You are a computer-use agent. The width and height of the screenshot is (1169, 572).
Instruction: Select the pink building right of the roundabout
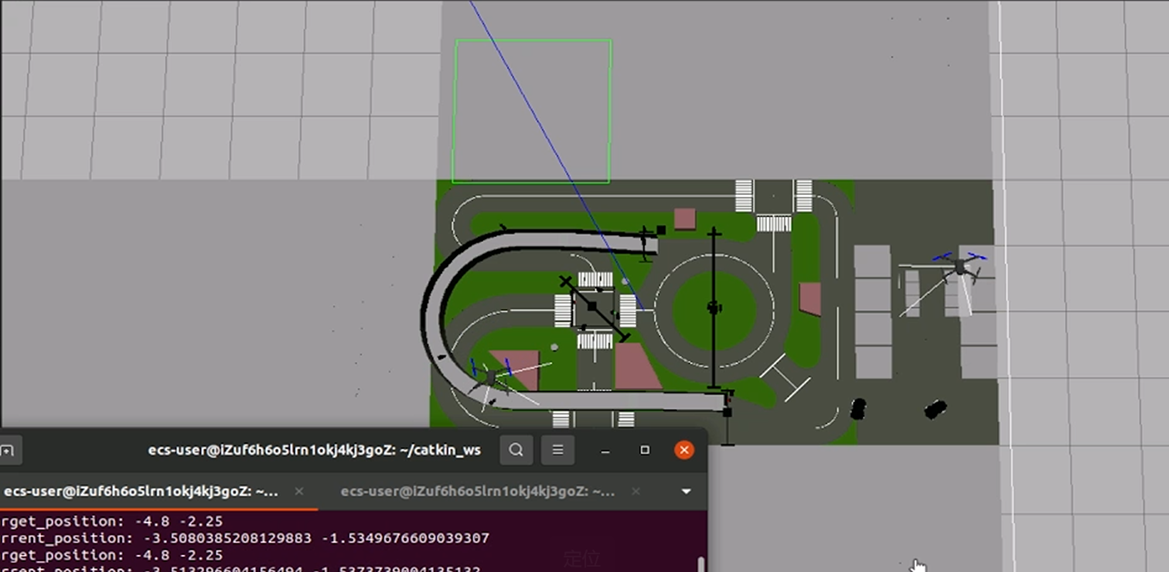[x=810, y=298]
